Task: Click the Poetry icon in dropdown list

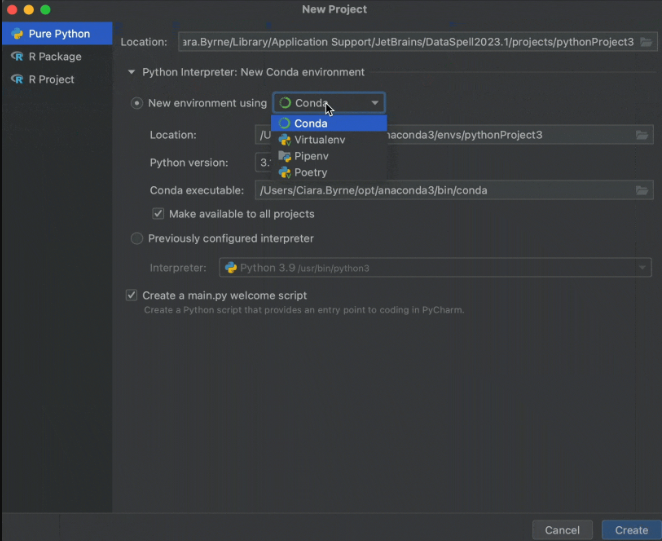Action: pos(285,172)
